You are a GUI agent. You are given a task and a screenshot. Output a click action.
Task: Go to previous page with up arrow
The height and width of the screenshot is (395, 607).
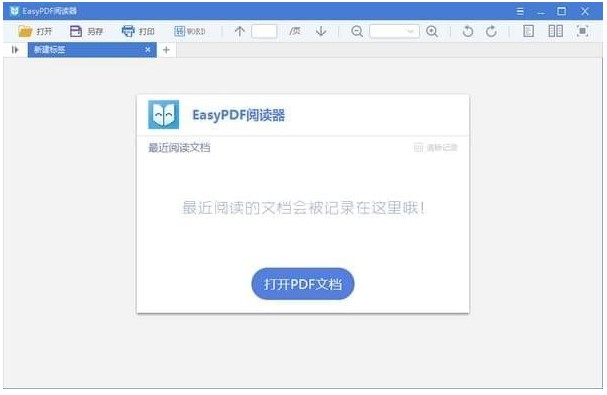(240, 31)
